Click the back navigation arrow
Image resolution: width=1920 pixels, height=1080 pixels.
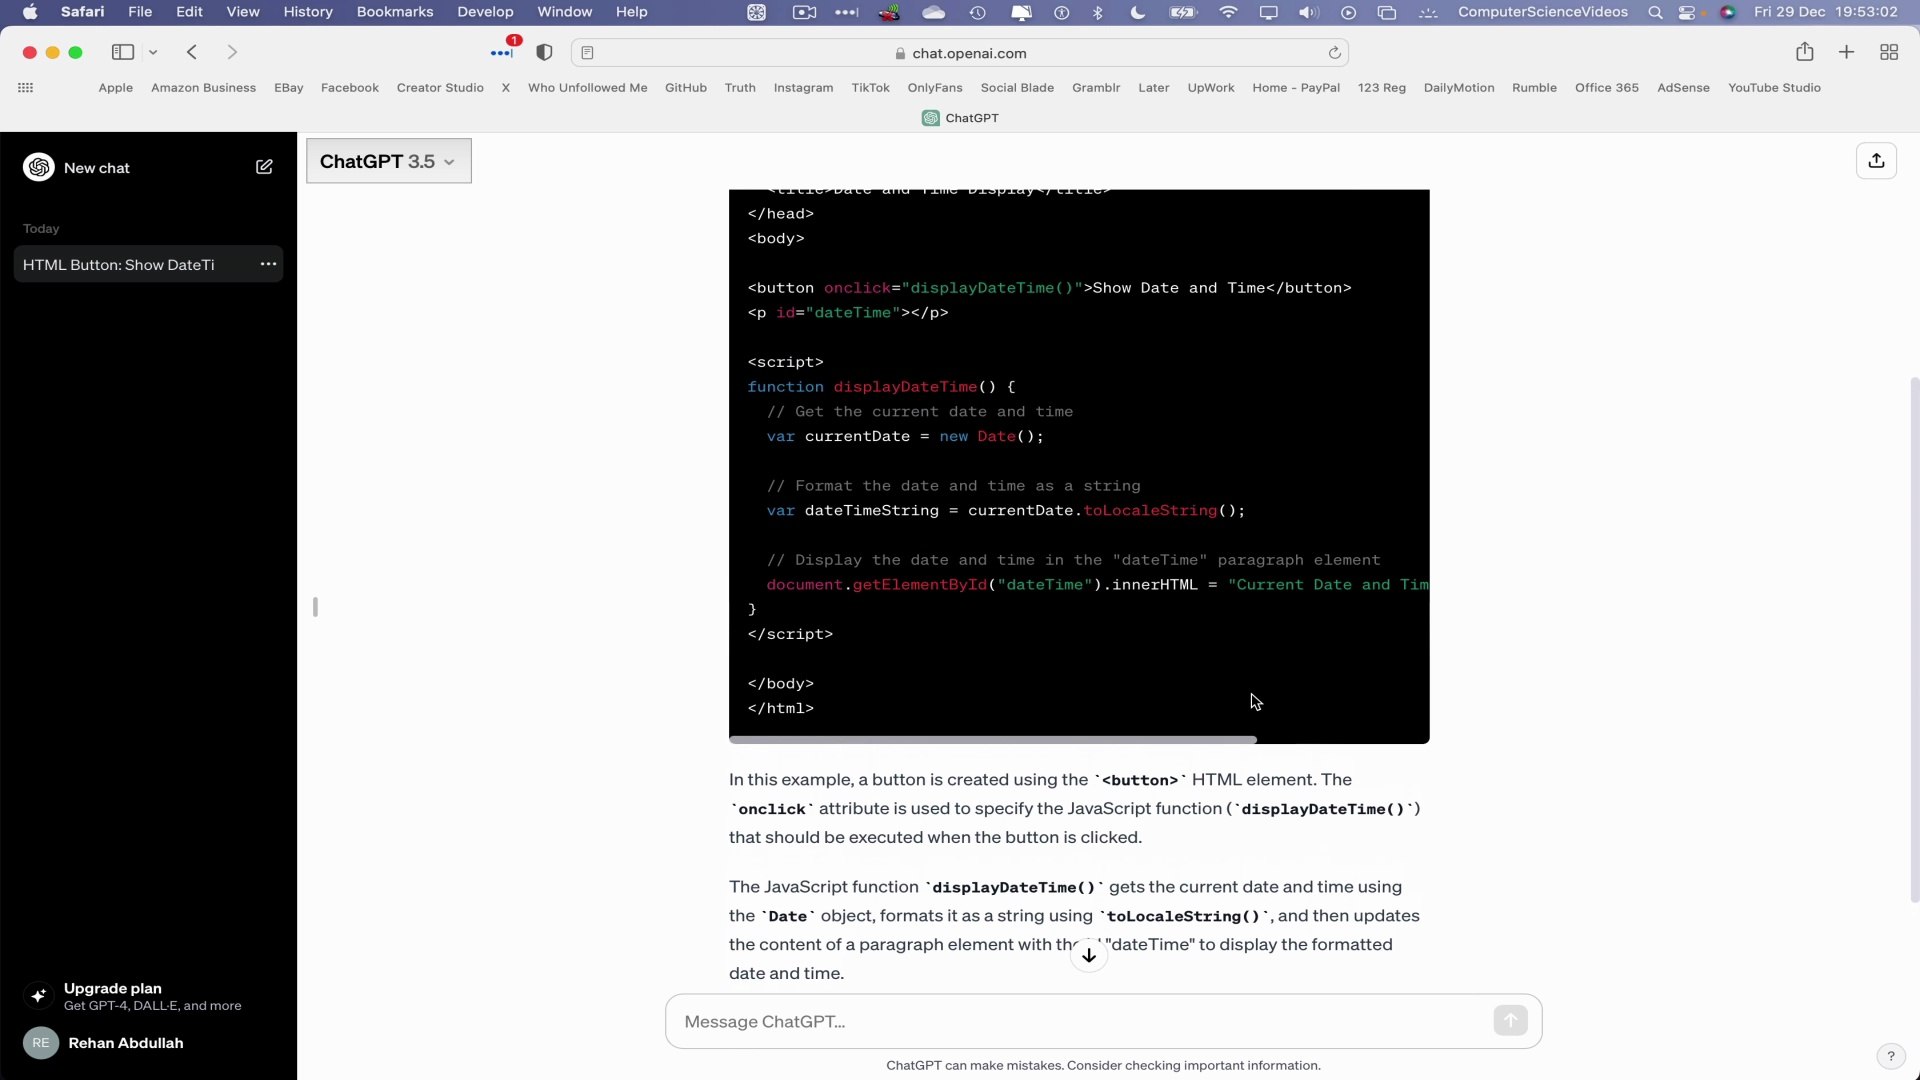point(191,52)
